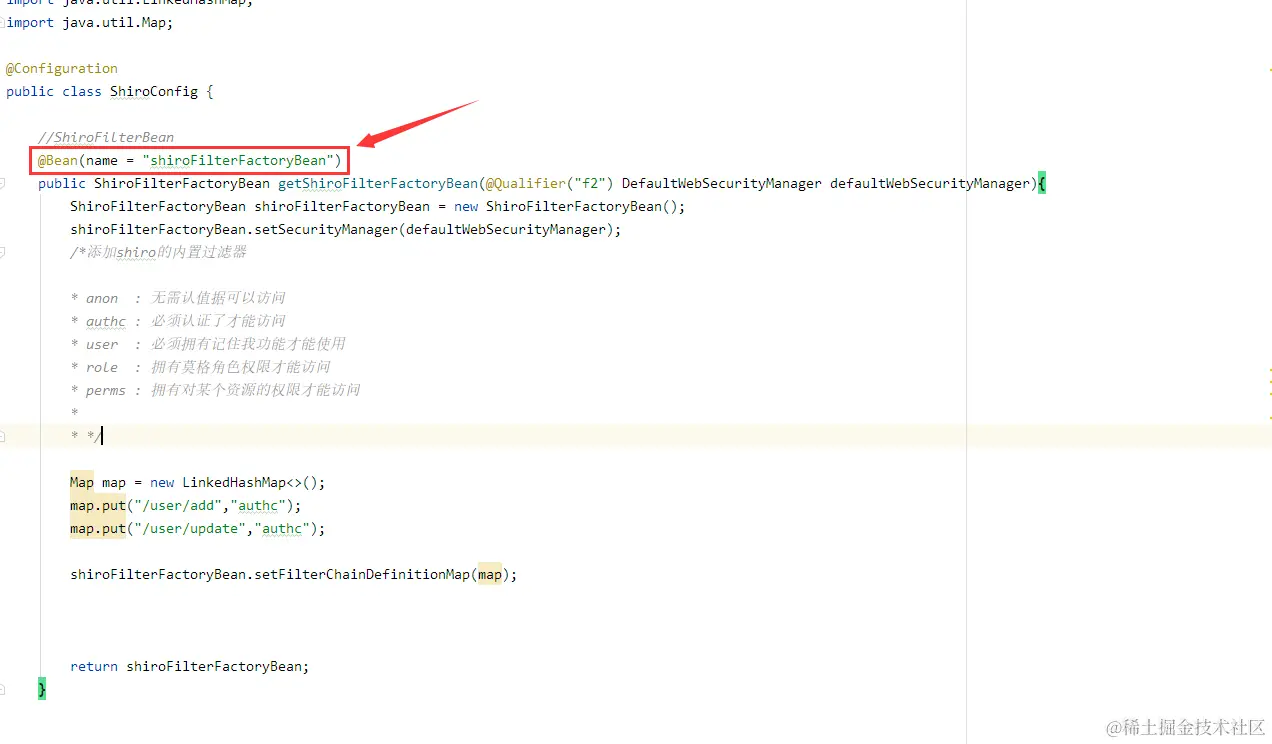Click the "* authc : 必须认证了才能访问" comment line
Image resolution: width=1272 pixels, height=744 pixels.
(178, 321)
